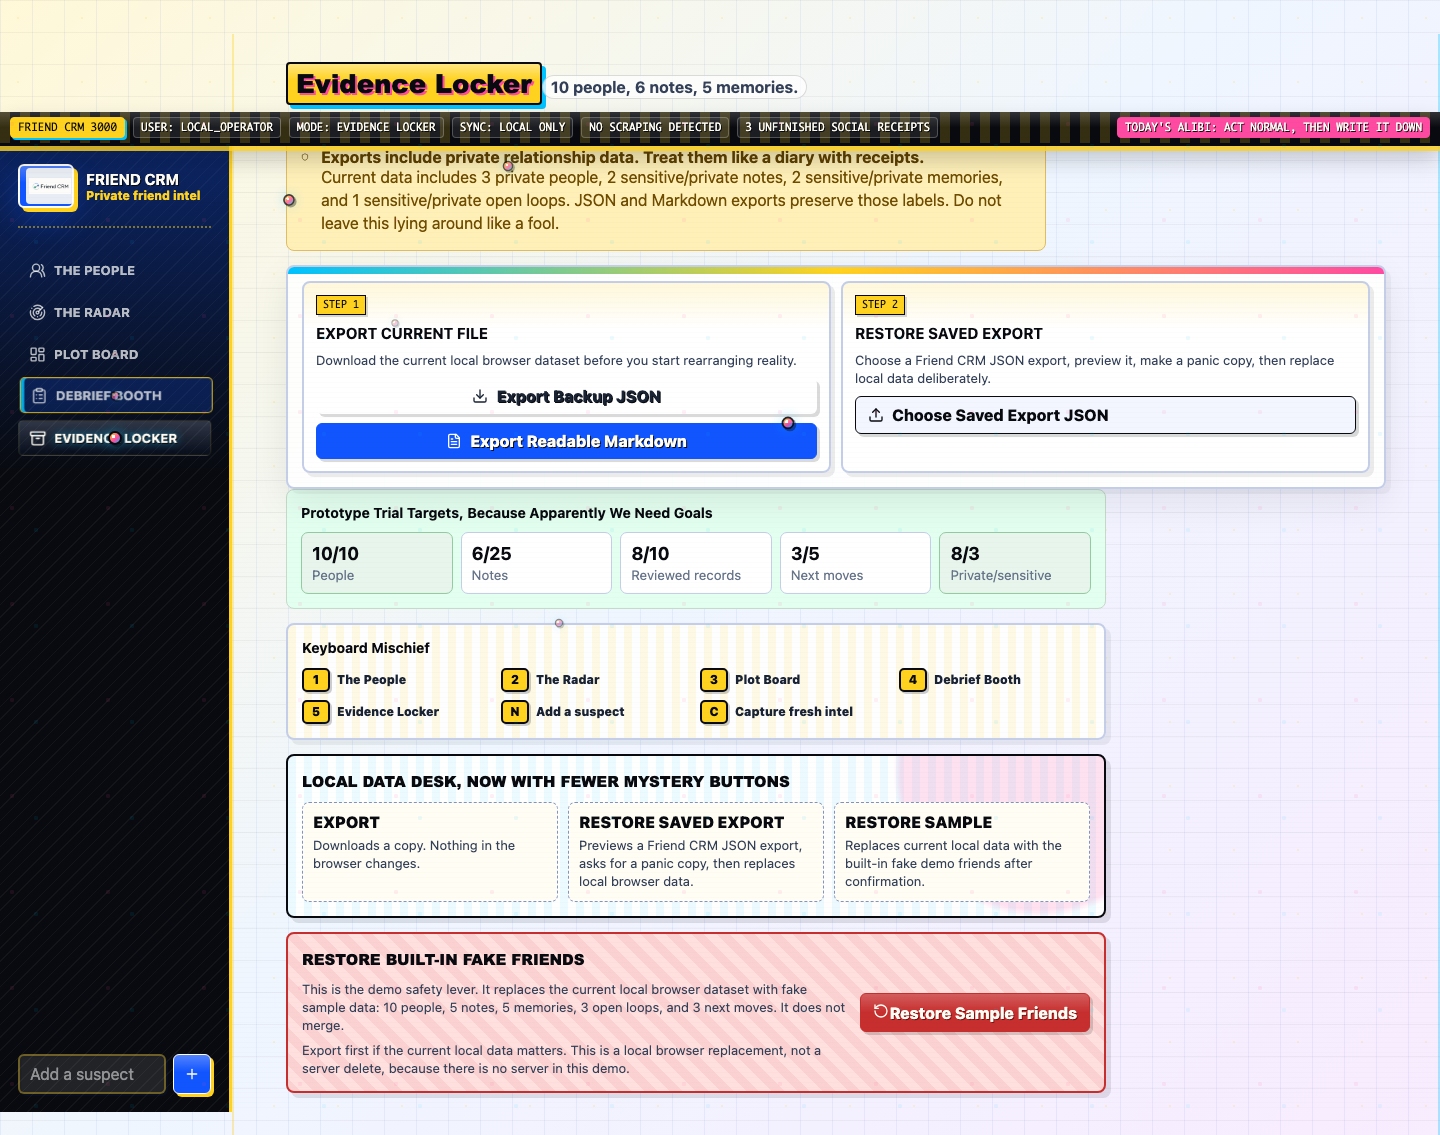Click the 6/25 Notes target card
The width and height of the screenshot is (1440, 1135).
click(536, 563)
